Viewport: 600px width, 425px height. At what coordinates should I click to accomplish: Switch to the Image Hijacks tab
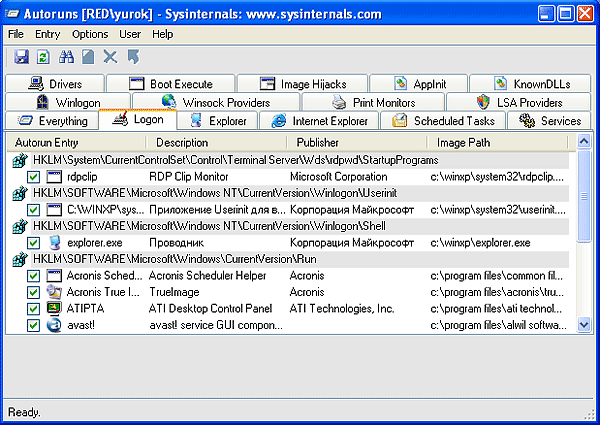click(303, 84)
